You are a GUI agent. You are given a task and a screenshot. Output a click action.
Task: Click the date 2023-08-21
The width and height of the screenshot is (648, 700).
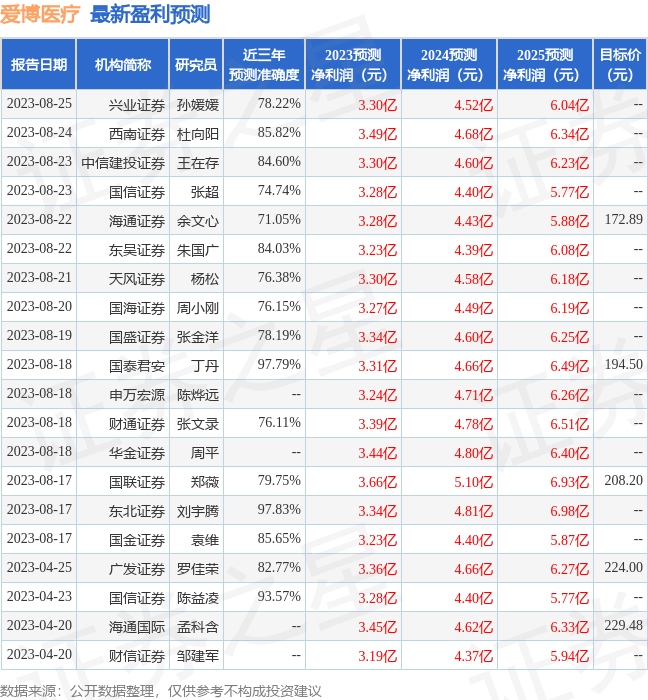39,277
